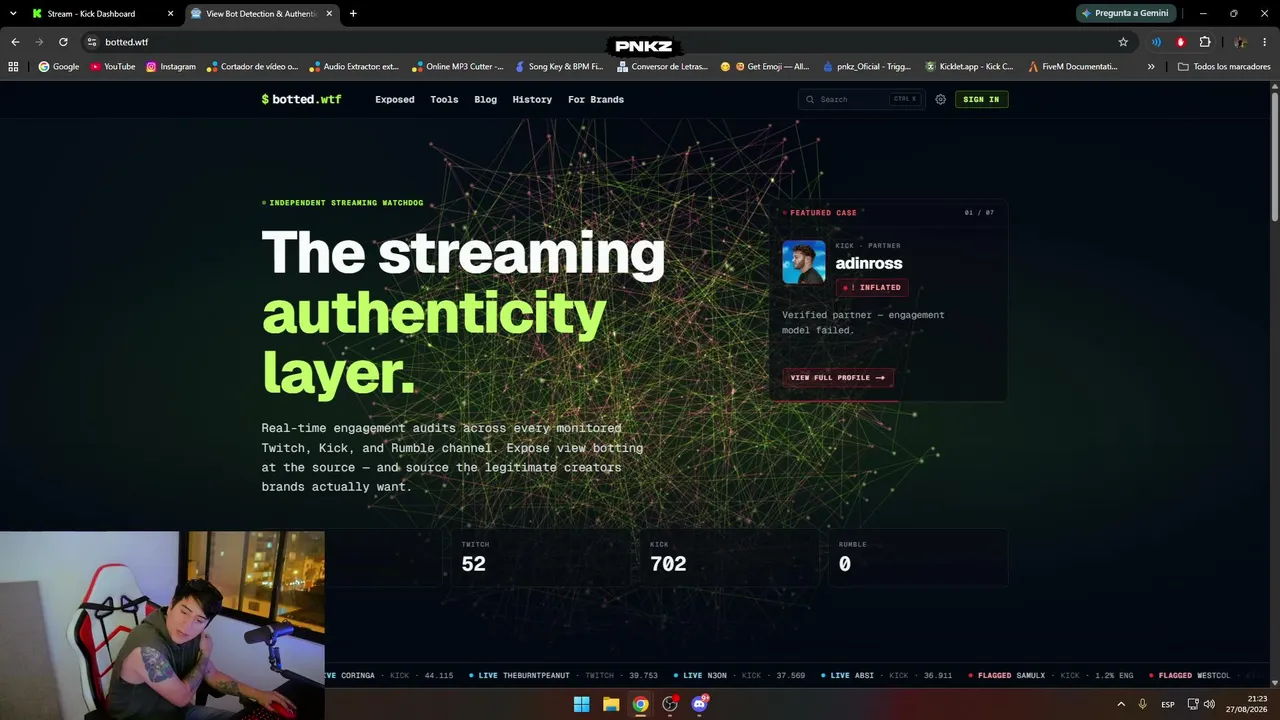This screenshot has height=720, width=1280.
Task: Open the network icon in system tray
Action: click(x=1193, y=704)
